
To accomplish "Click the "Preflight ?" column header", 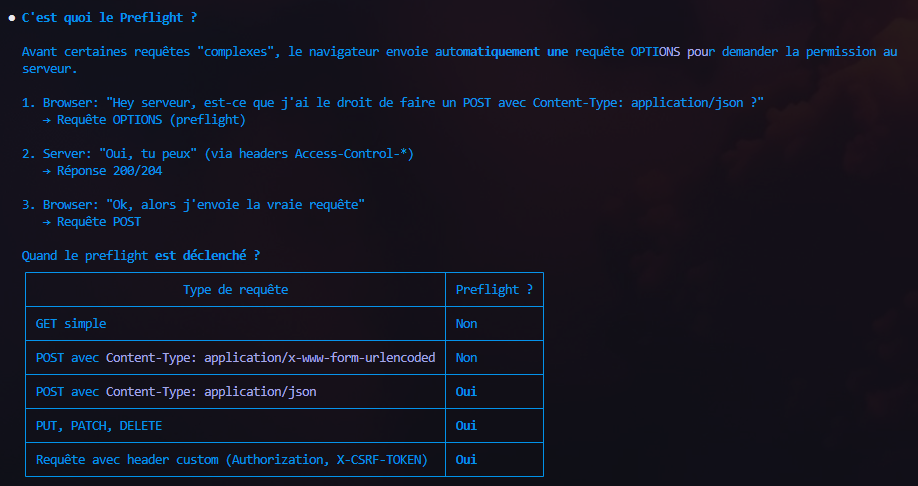I will tap(494, 290).
